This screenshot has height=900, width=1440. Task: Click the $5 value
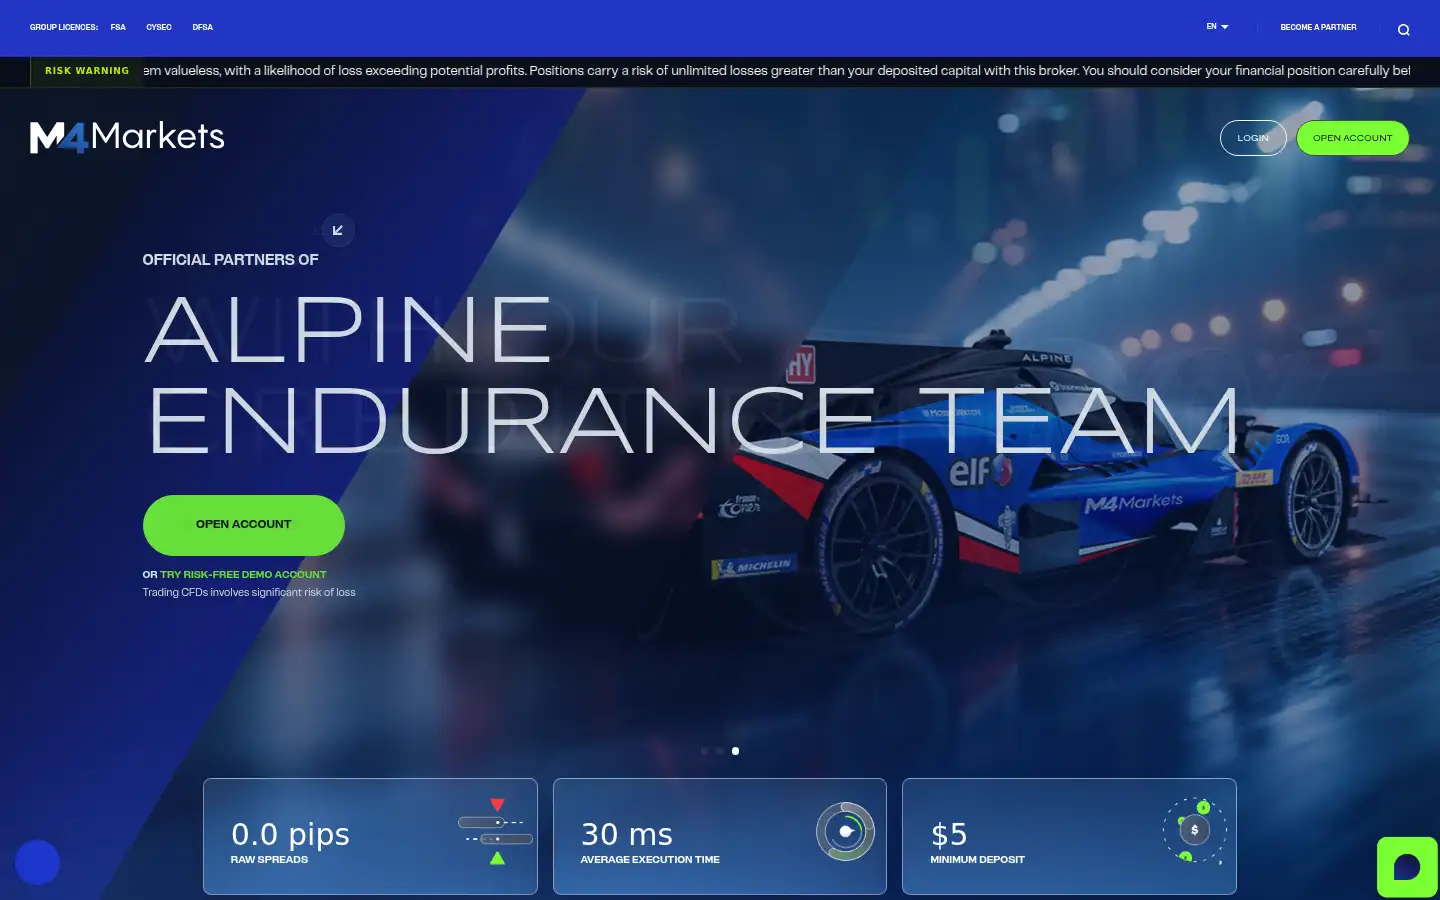[949, 834]
